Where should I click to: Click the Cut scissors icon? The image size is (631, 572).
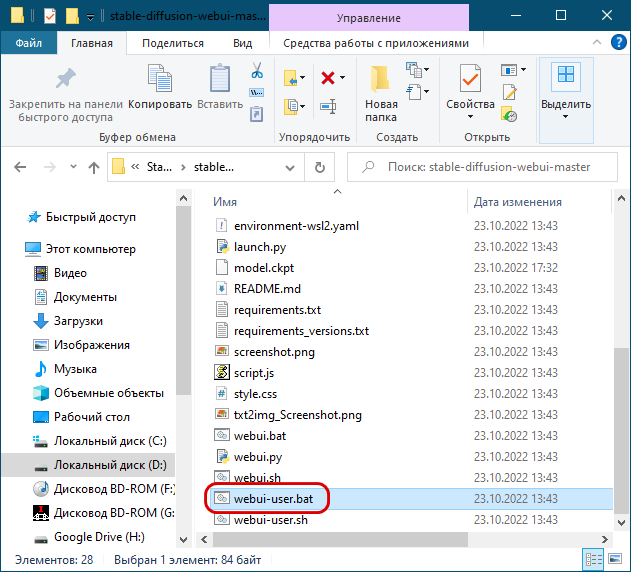257,70
